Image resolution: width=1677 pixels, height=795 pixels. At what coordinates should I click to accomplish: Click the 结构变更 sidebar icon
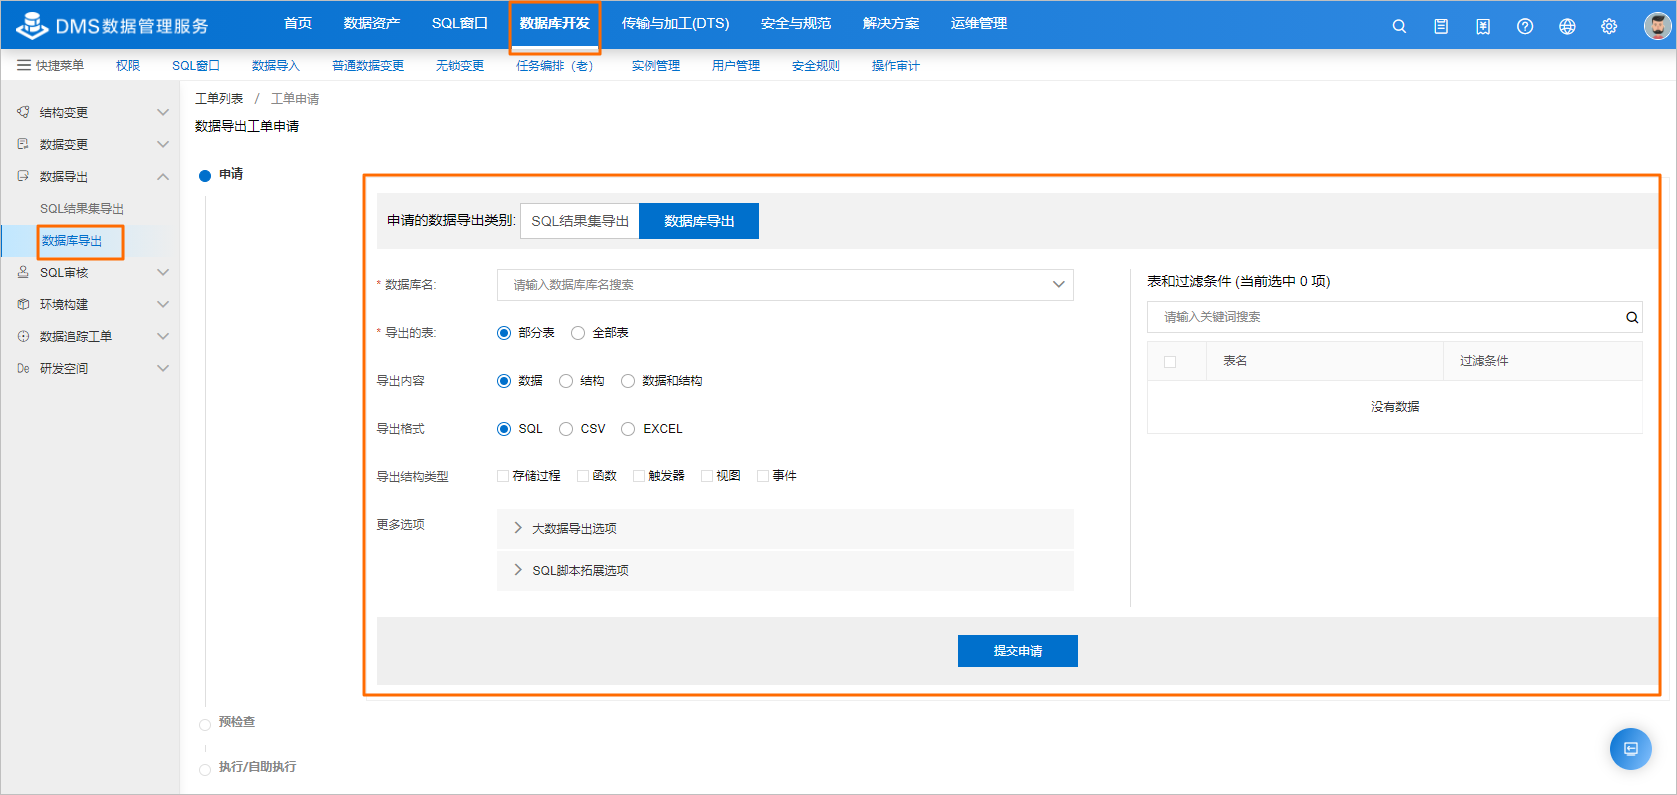[23, 112]
